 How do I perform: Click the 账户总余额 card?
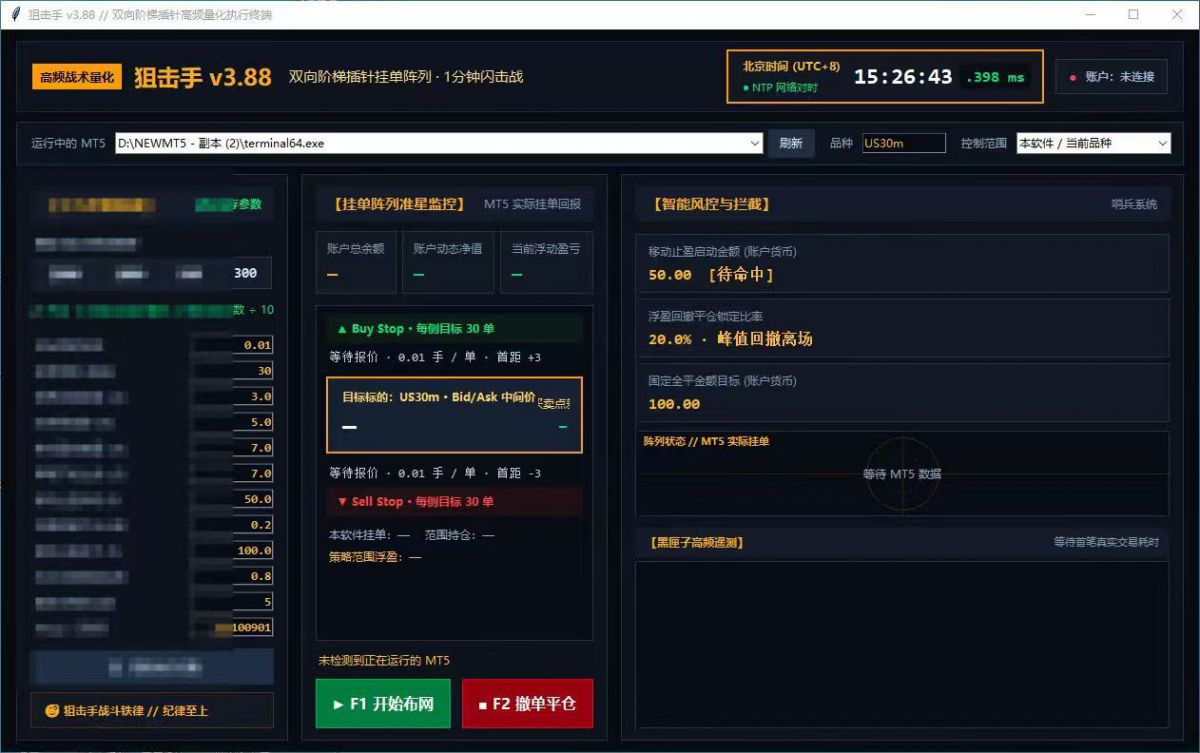[x=356, y=263]
